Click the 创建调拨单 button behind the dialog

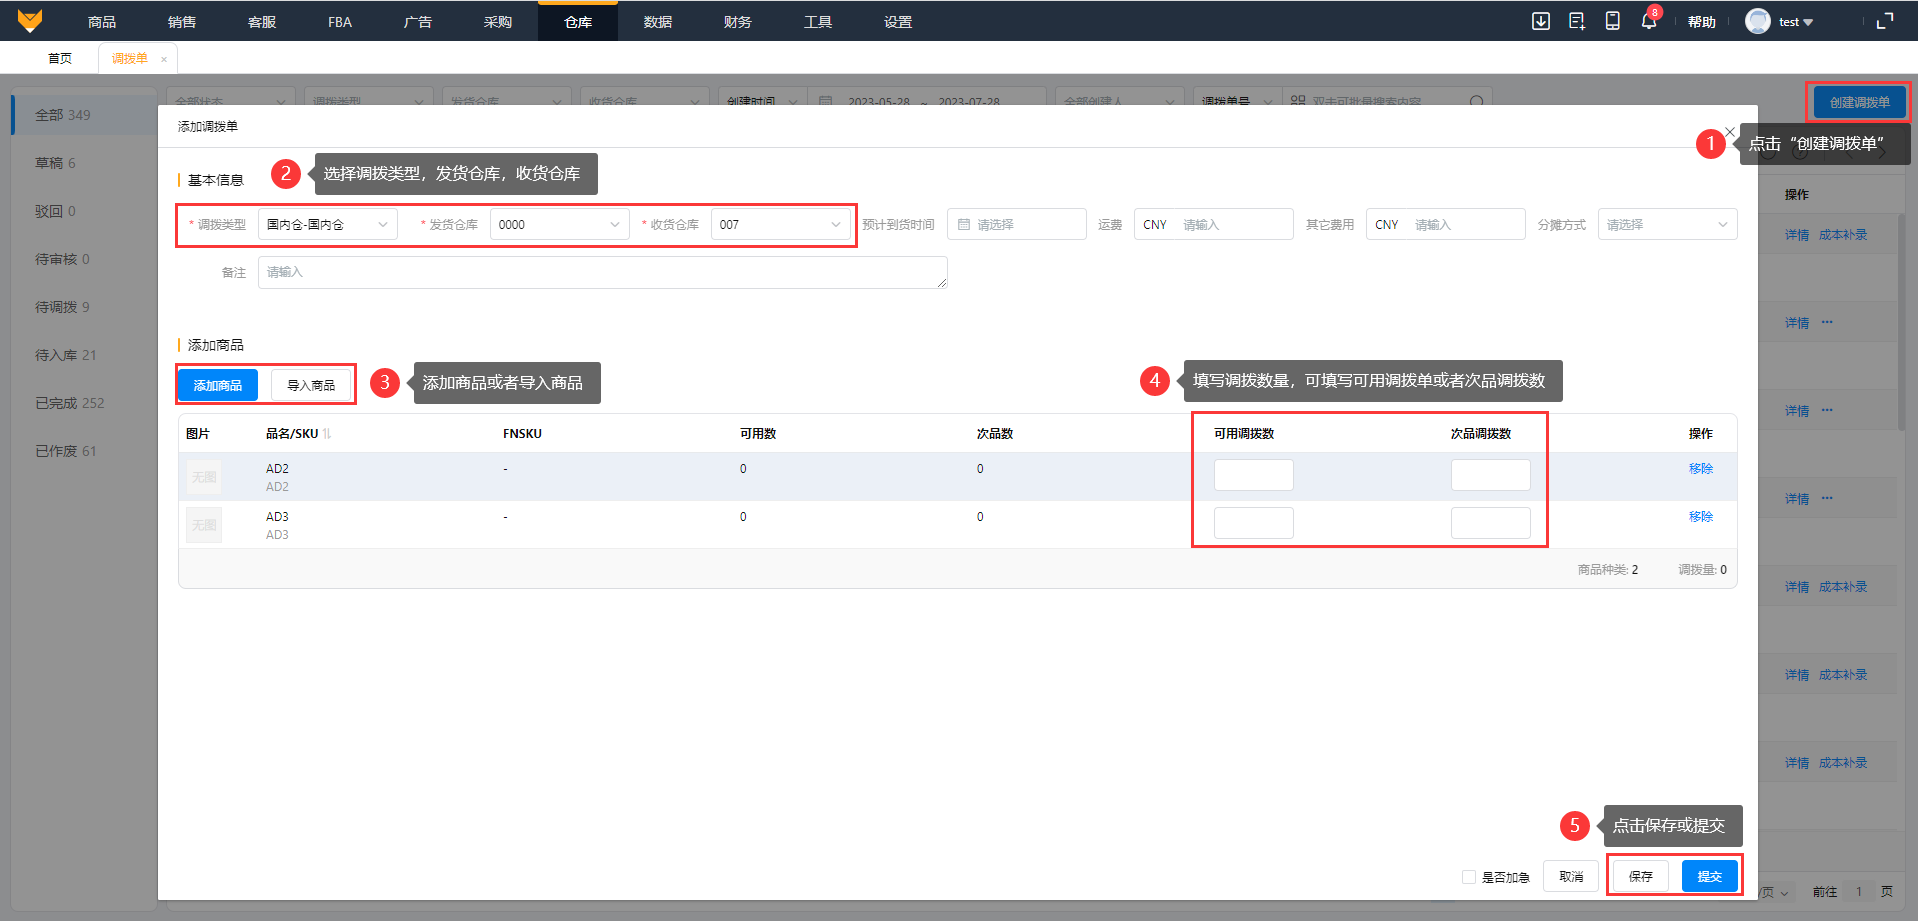1860,102
